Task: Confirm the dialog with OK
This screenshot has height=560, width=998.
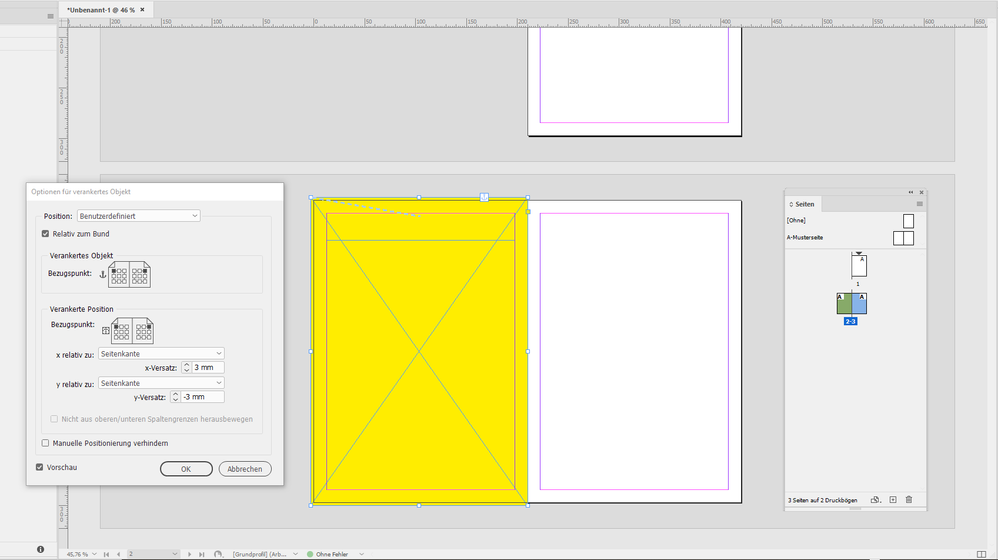Action: [186, 469]
